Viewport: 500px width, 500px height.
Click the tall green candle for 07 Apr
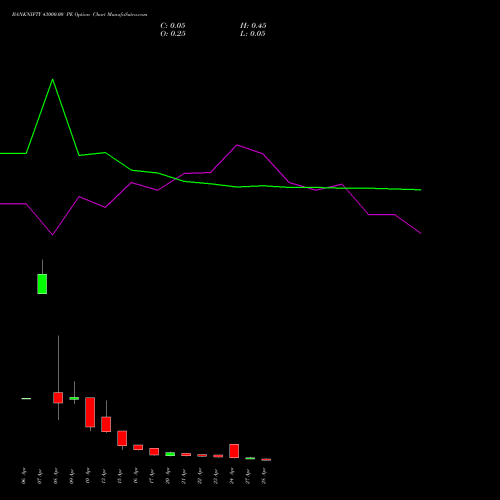coord(42,284)
